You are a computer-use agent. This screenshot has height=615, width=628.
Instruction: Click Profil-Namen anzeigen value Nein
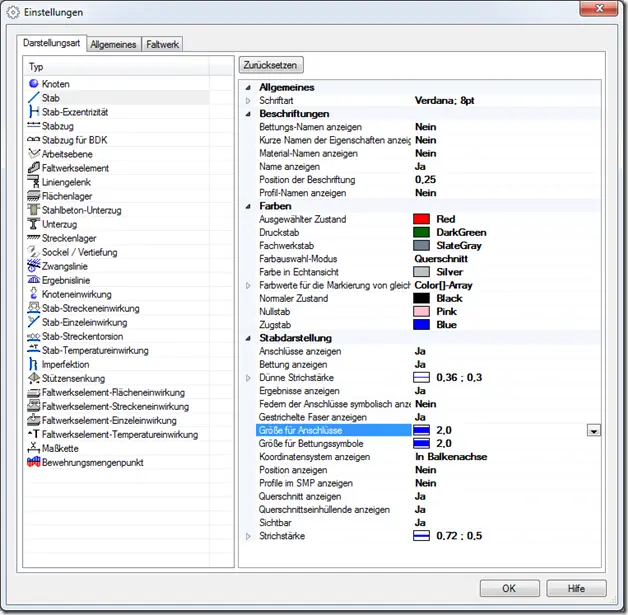[x=425, y=193]
